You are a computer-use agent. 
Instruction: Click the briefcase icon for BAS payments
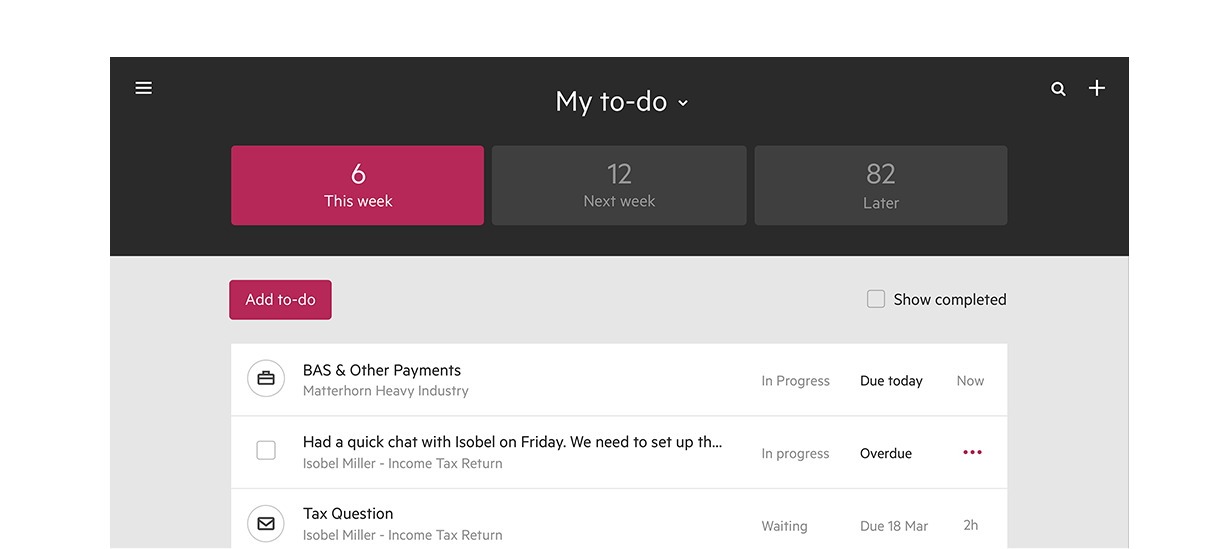(x=266, y=379)
